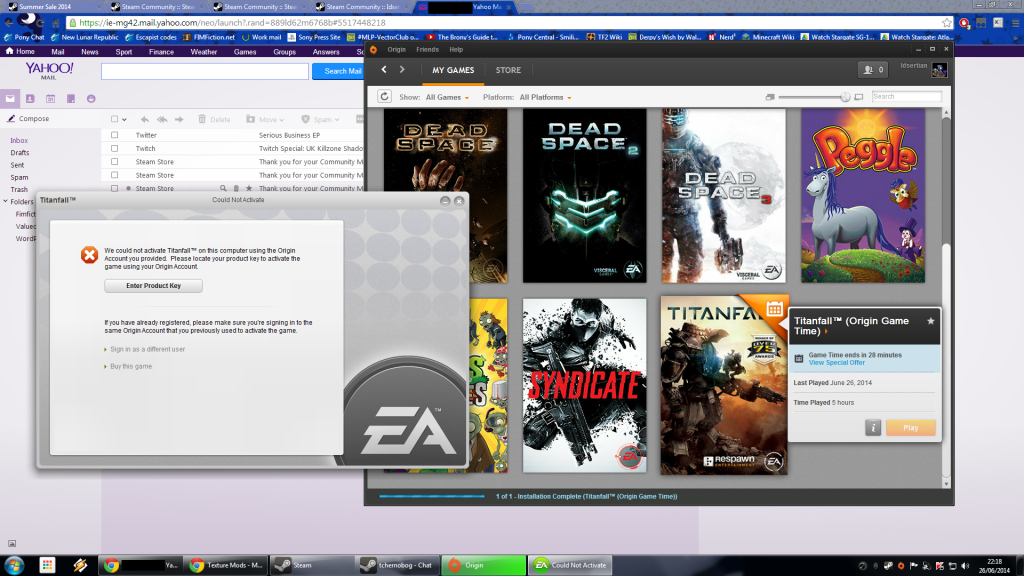
Task: Click the Origin Search field
Action: coord(906,97)
